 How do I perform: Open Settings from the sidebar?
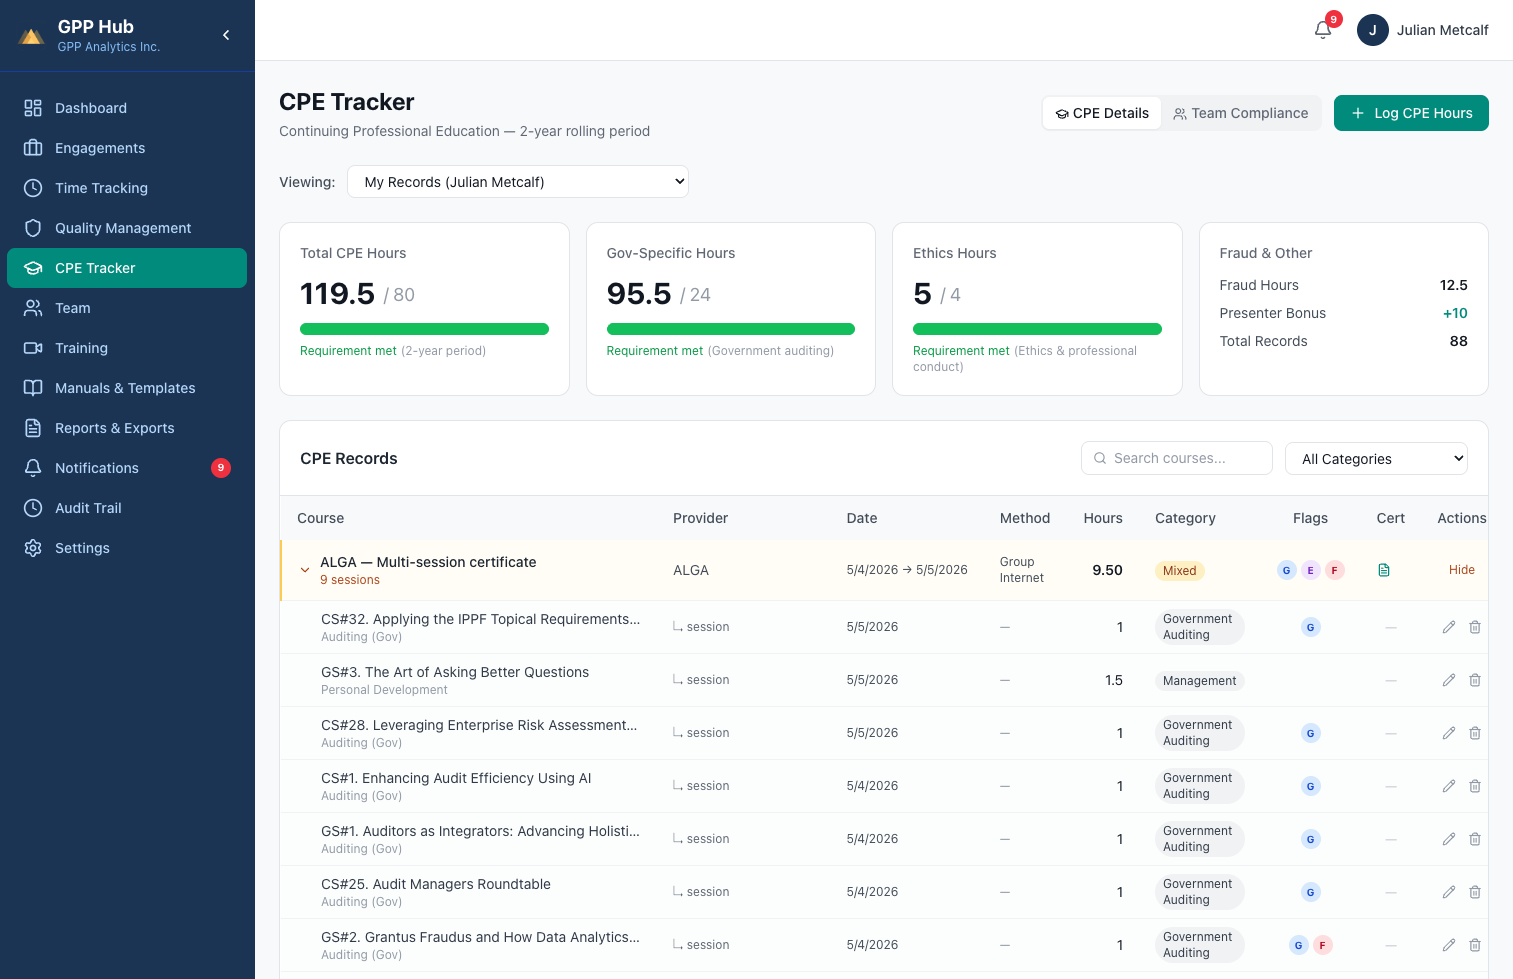127,548
